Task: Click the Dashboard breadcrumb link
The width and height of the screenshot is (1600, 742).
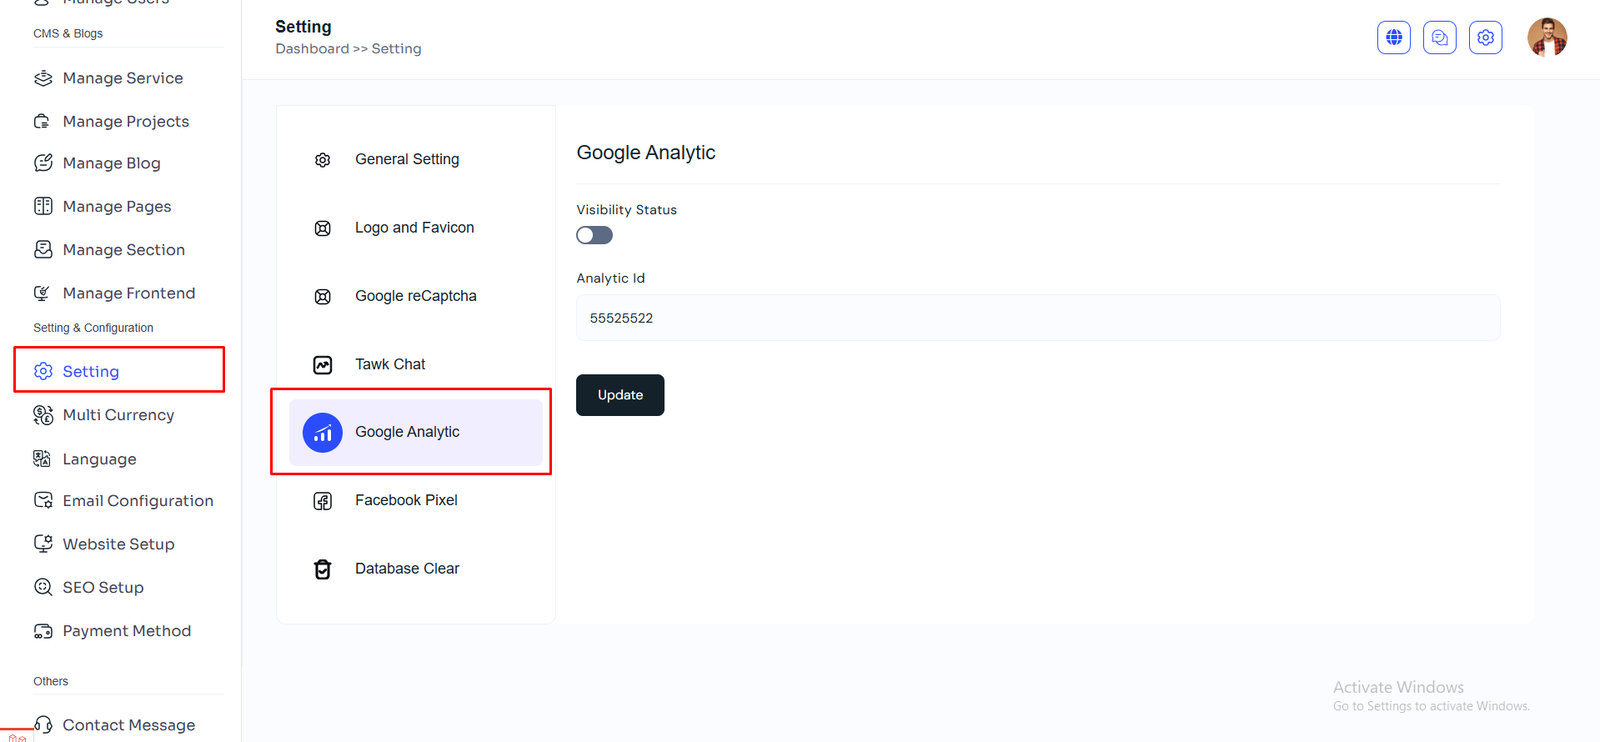Action: coord(312,49)
